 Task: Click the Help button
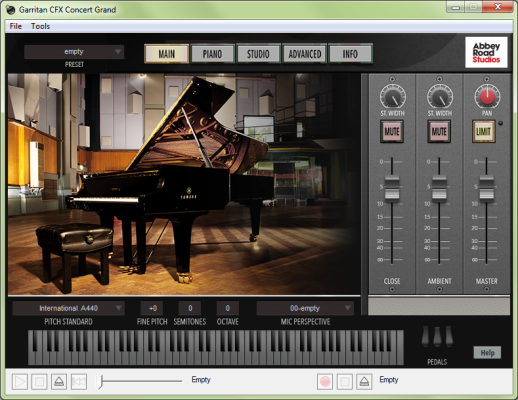tap(487, 353)
